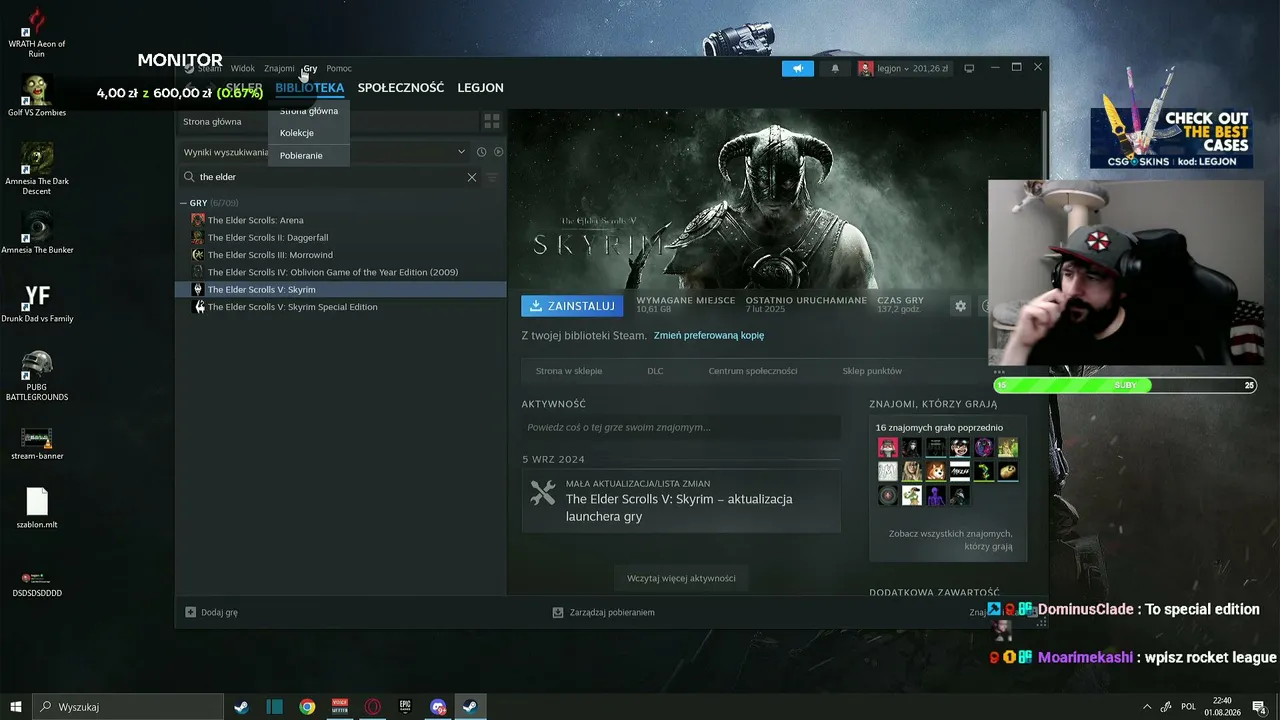The width and height of the screenshot is (1280, 720).
Task: Open the DLC link for Skyrim
Action: (655, 371)
